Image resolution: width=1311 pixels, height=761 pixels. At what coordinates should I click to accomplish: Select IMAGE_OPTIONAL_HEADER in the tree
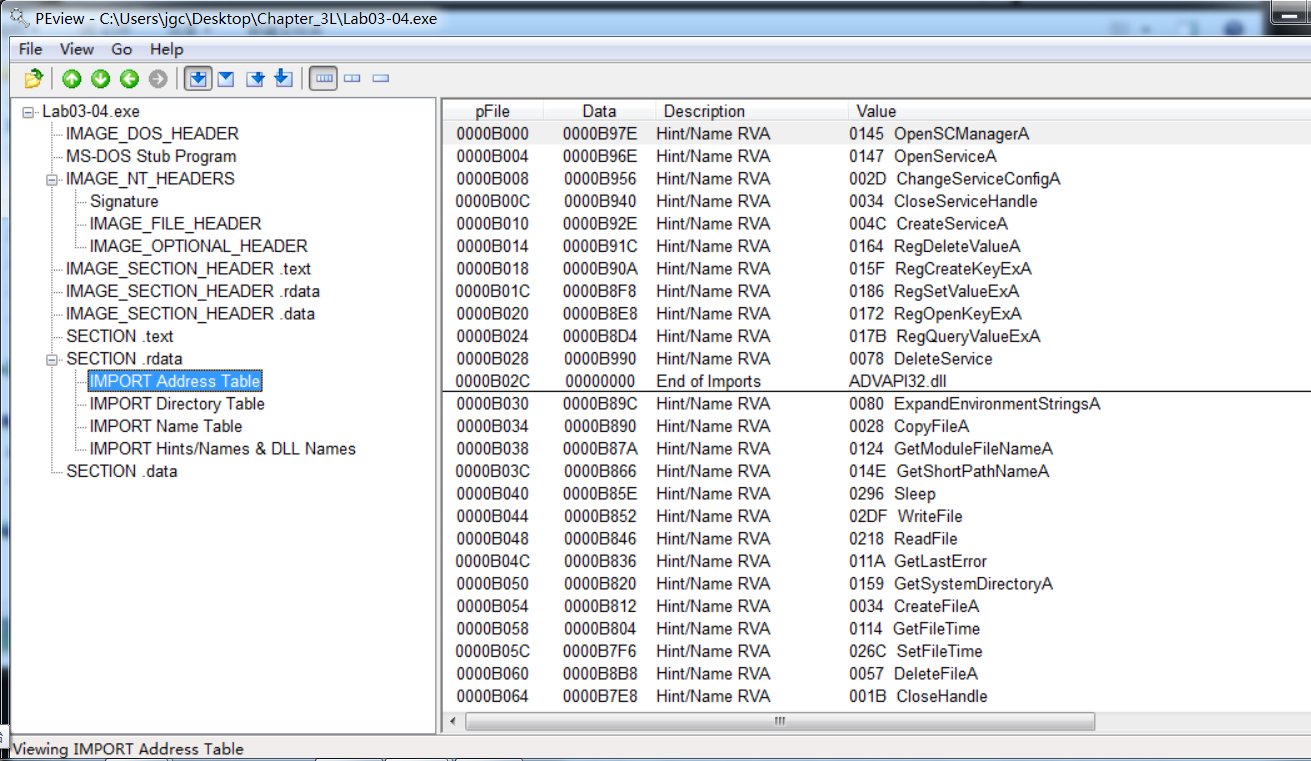click(198, 246)
